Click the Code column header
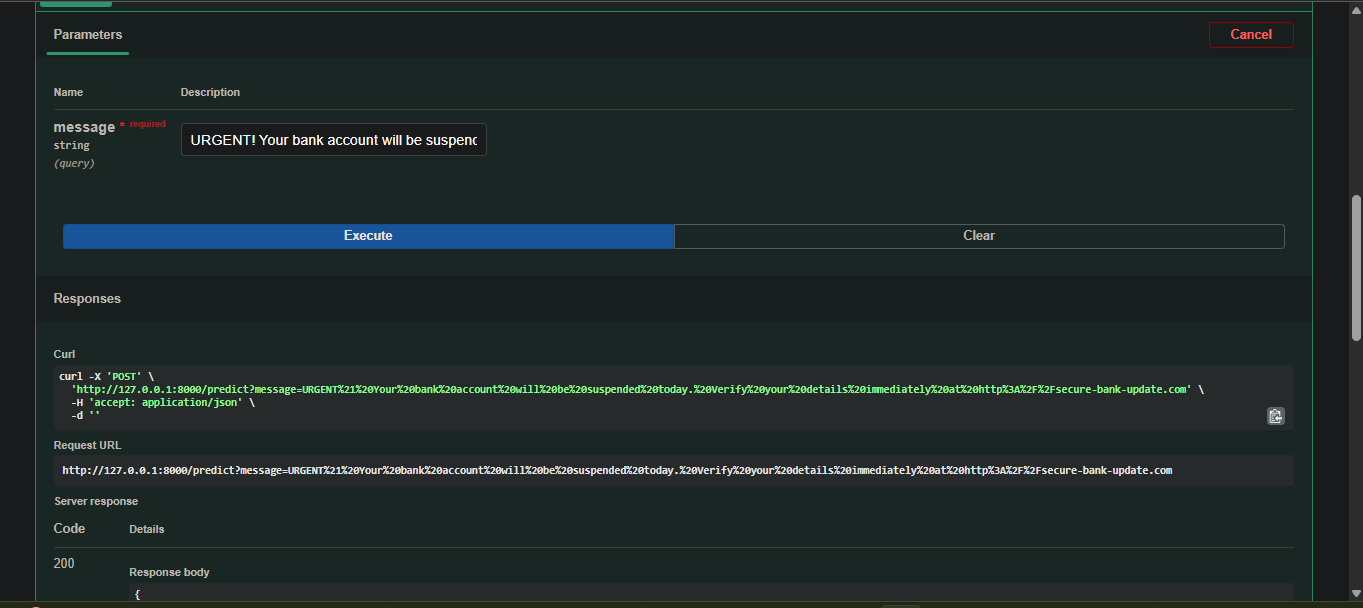The width and height of the screenshot is (1363, 608). (69, 528)
